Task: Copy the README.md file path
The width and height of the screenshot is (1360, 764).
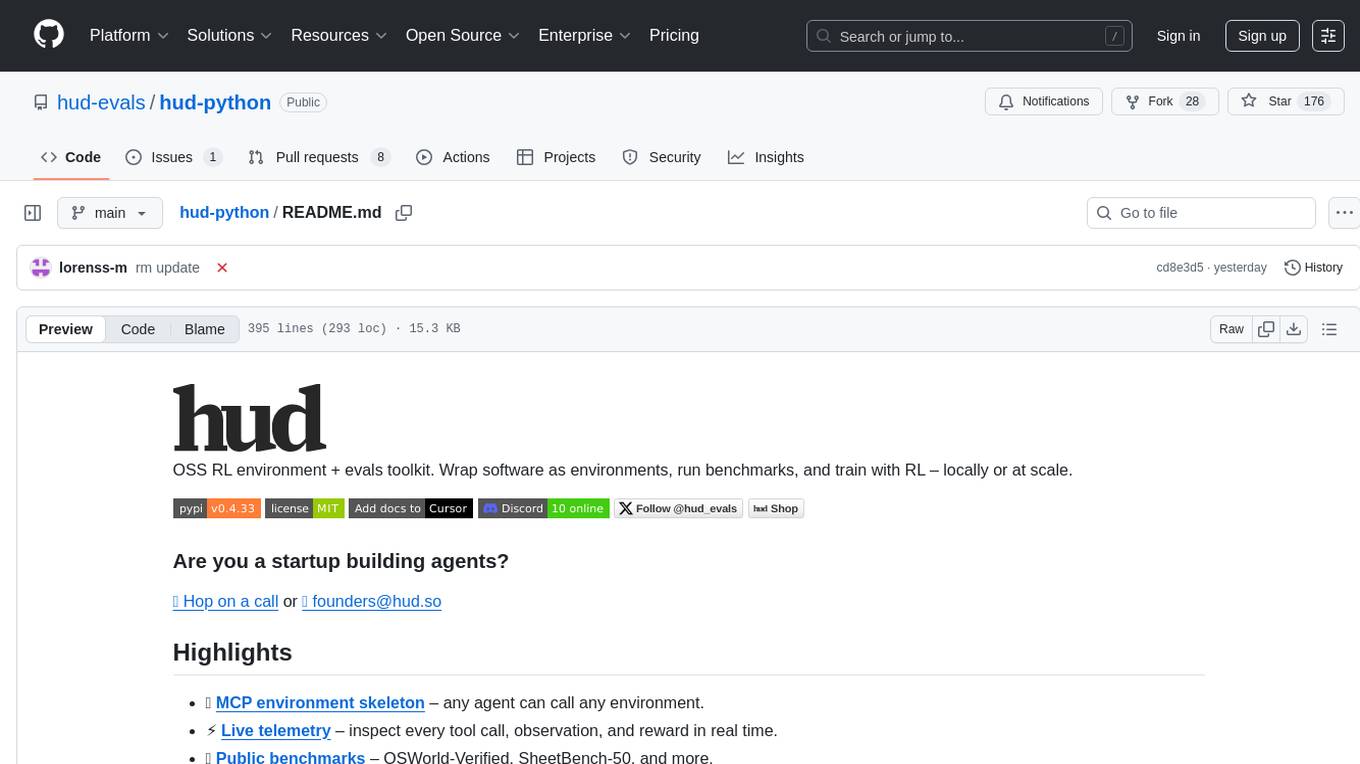Action: point(404,212)
